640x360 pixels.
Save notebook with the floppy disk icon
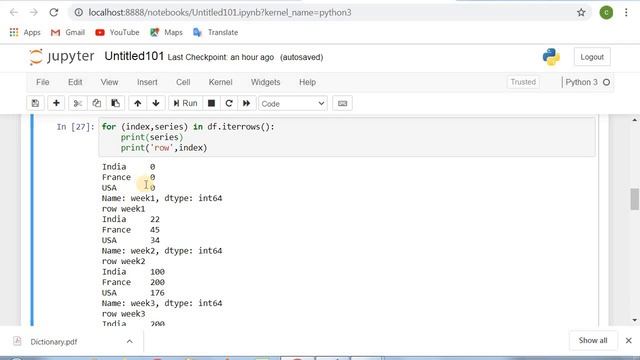(x=36, y=103)
